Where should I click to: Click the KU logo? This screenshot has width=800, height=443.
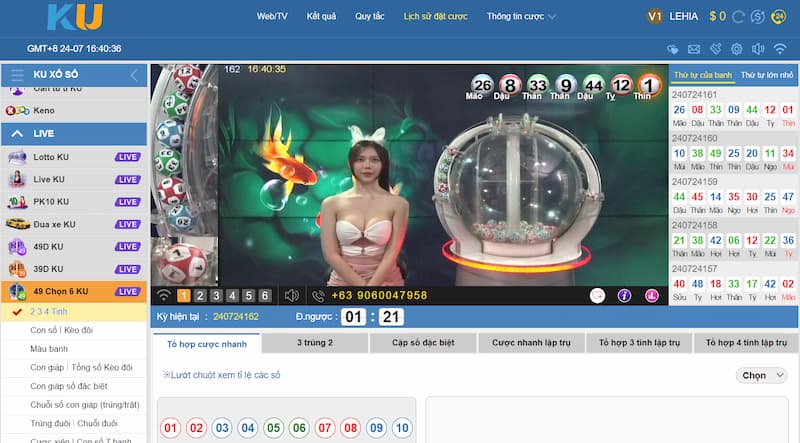click(75, 17)
